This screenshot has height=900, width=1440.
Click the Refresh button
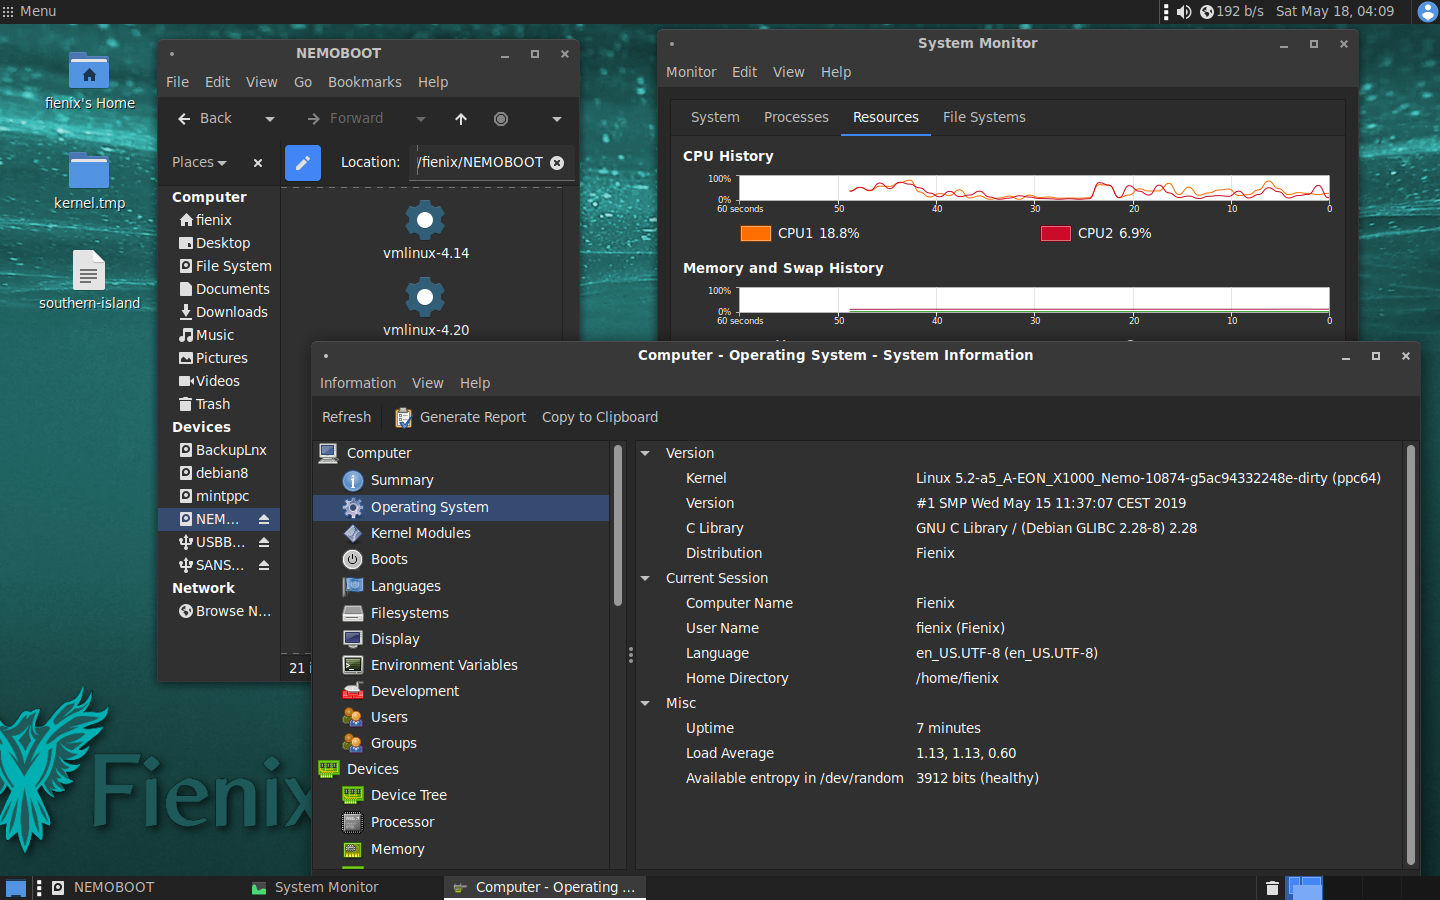click(346, 417)
